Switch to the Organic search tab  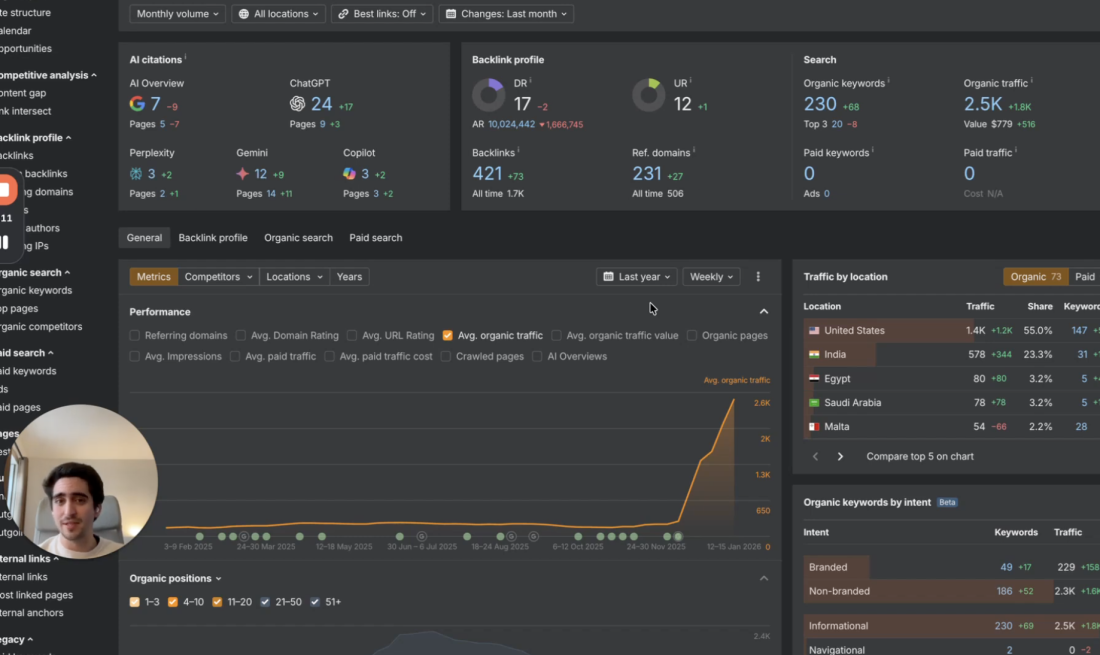point(298,238)
